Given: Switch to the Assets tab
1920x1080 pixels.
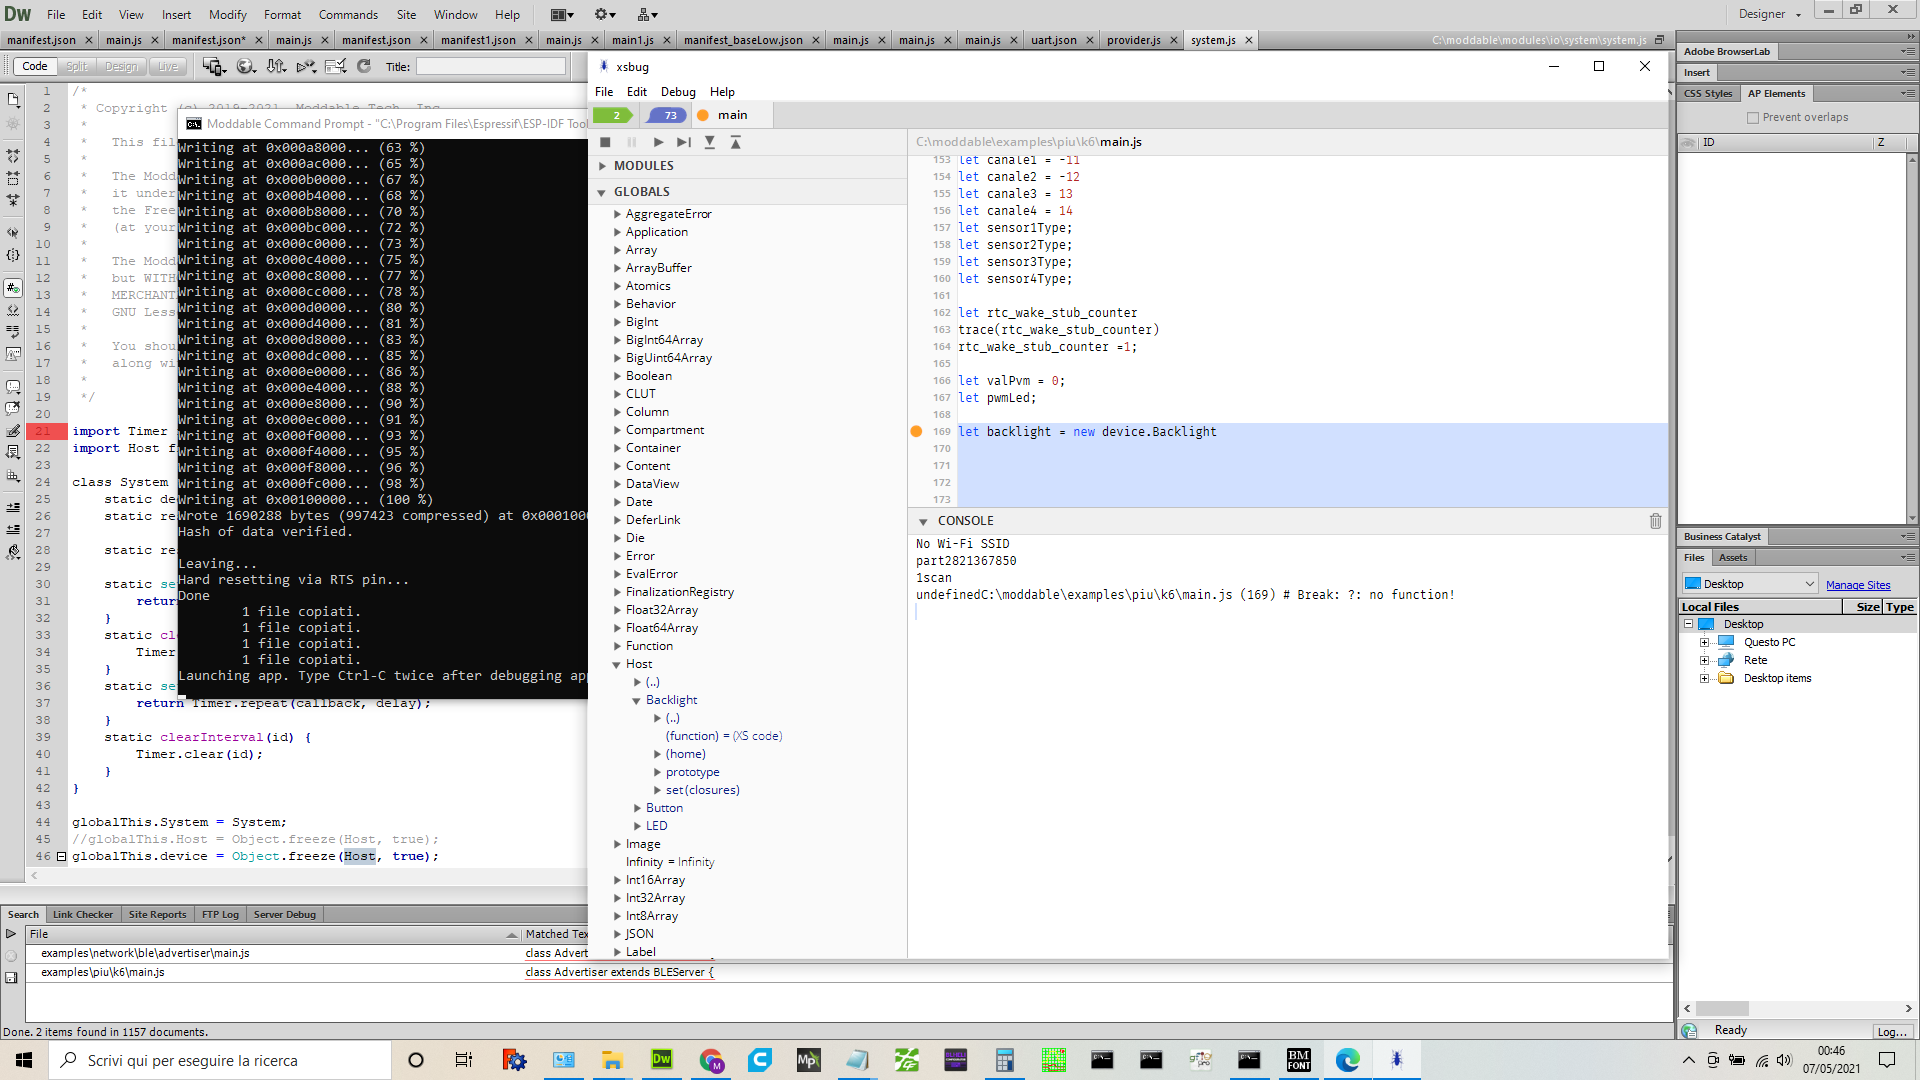Looking at the screenshot, I should tap(1733, 557).
